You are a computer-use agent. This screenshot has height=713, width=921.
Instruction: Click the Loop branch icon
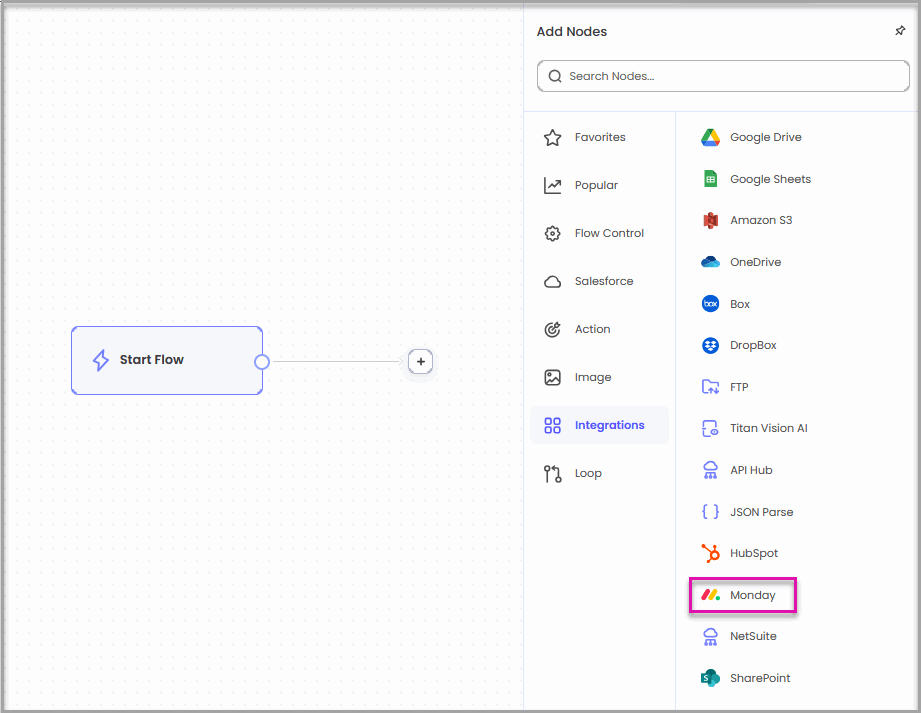552,473
